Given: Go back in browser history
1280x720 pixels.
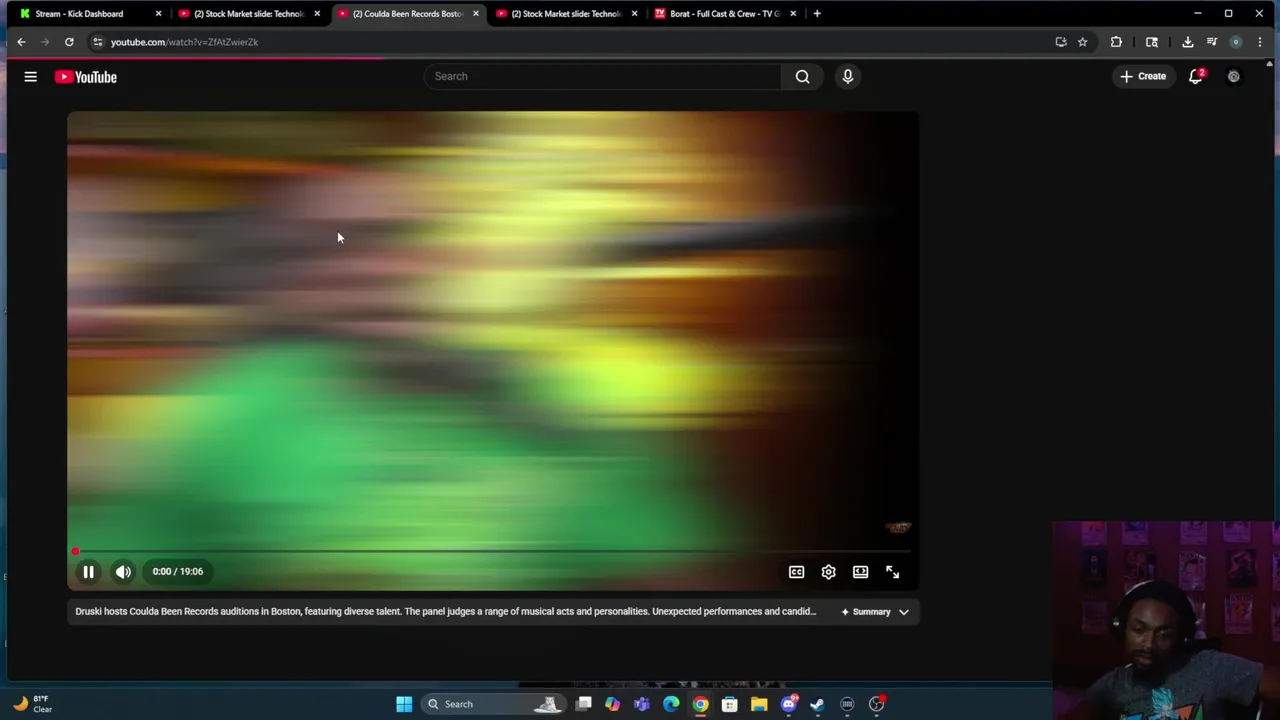Looking at the screenshot, I should pos(21,42).
